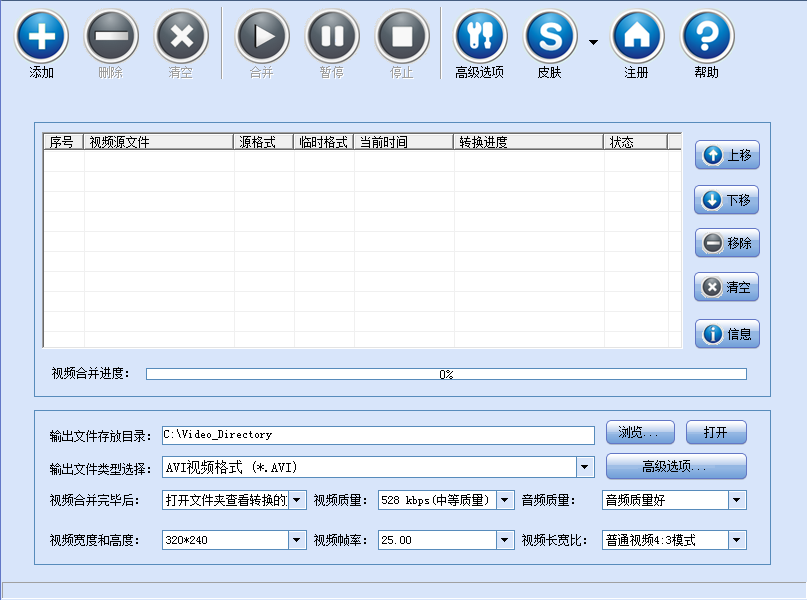Sort by 视频源文件 column header
This screenshot has height=600, width=807.
coord(159,142)
